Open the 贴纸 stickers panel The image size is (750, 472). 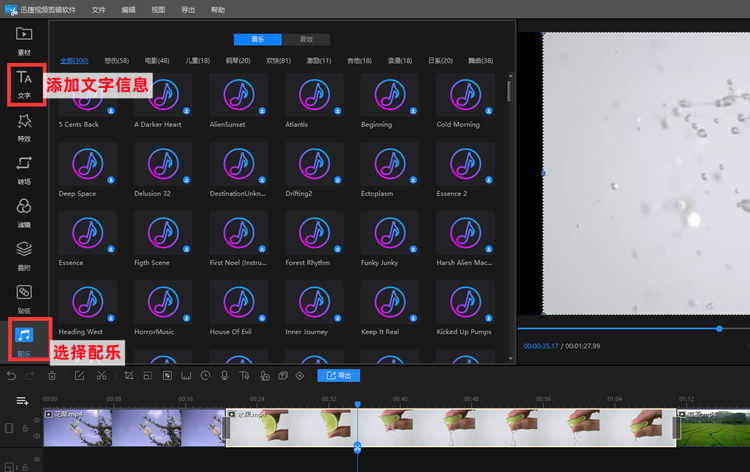point(24,300)
